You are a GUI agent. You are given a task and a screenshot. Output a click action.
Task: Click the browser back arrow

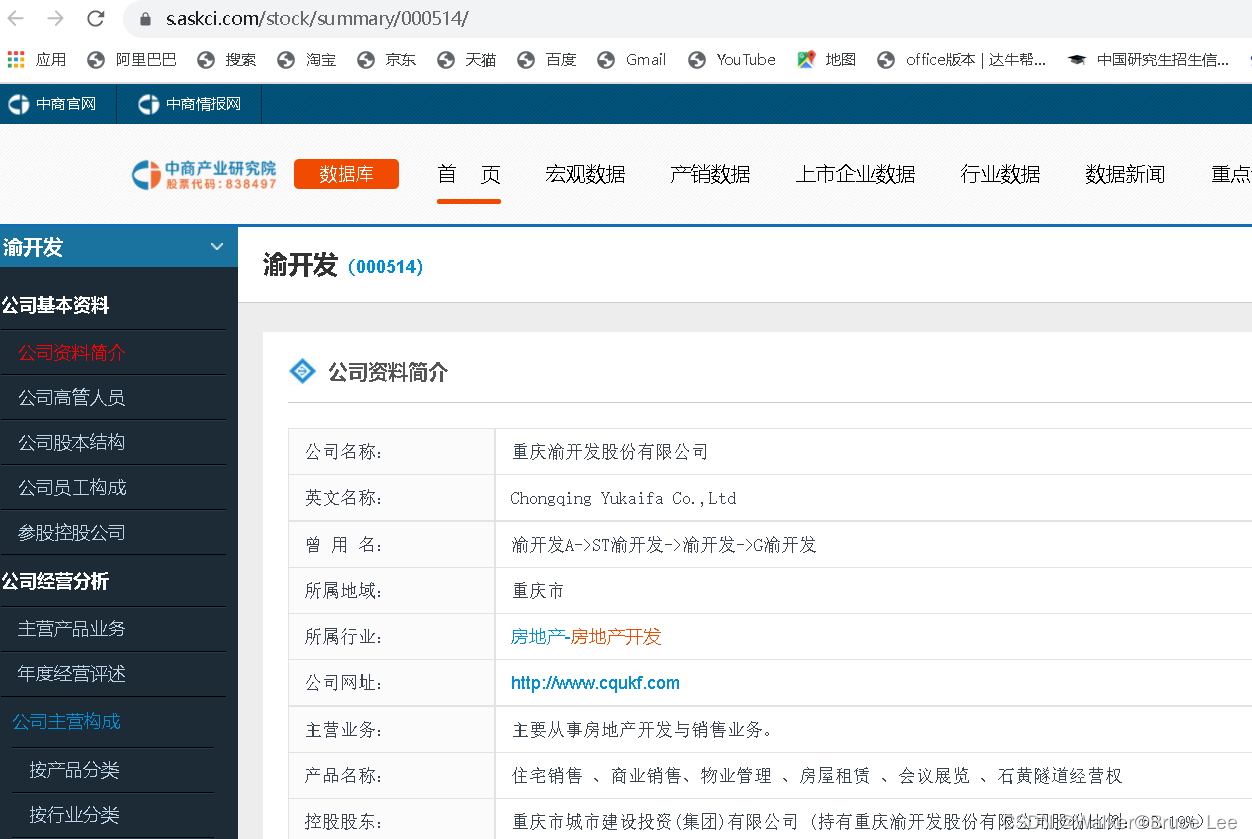tap(16, 18)
